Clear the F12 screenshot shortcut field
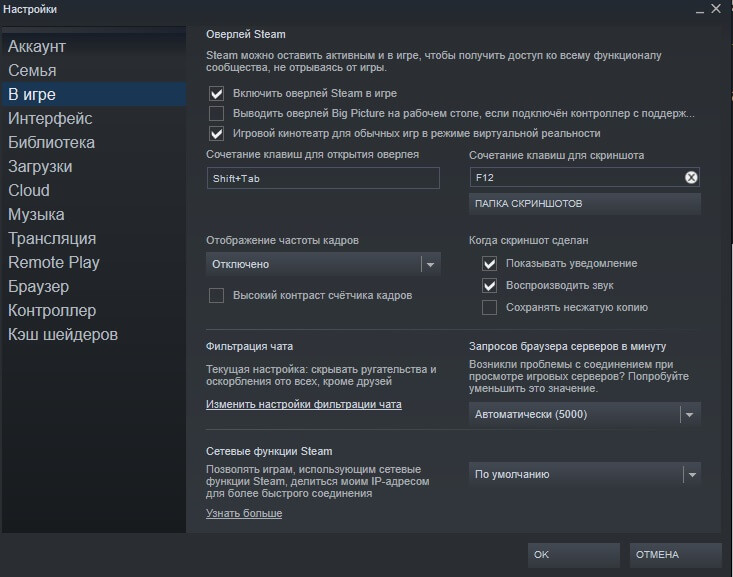This screenshot has width=733, height=577. [690, 177]
